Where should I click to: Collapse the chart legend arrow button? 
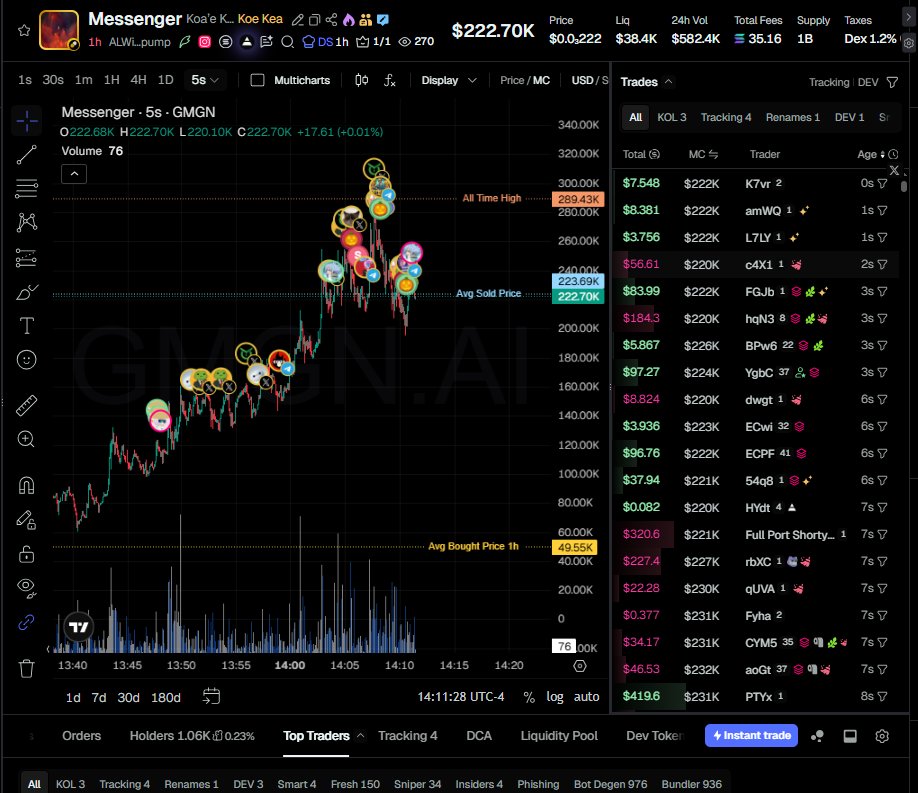tap(74, 174)
